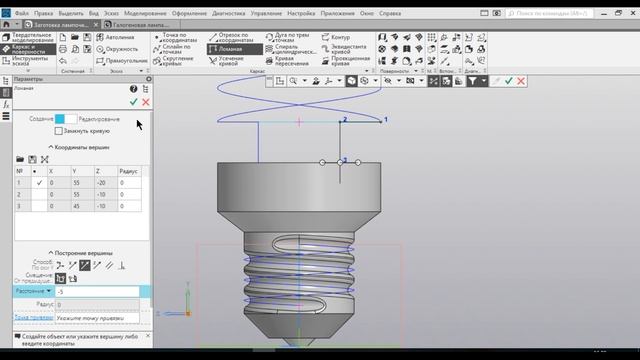This screenshot has width=640, height=360.
Task: Enable Замкнуть кривую checkbox
Action: pyautogui.click(x=58, y=131)
